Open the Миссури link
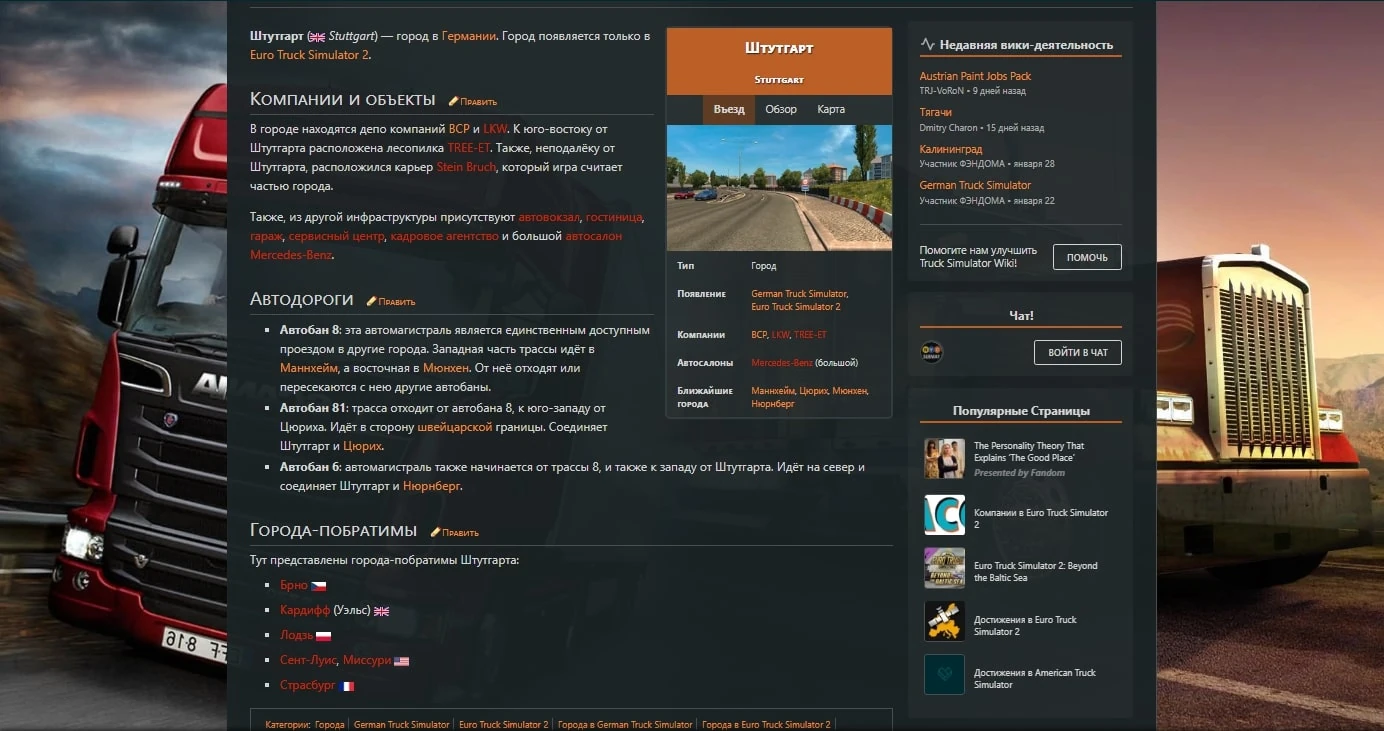Image resolution: width=1384 pixels, height=731 pixels. (x=367, y=660)
